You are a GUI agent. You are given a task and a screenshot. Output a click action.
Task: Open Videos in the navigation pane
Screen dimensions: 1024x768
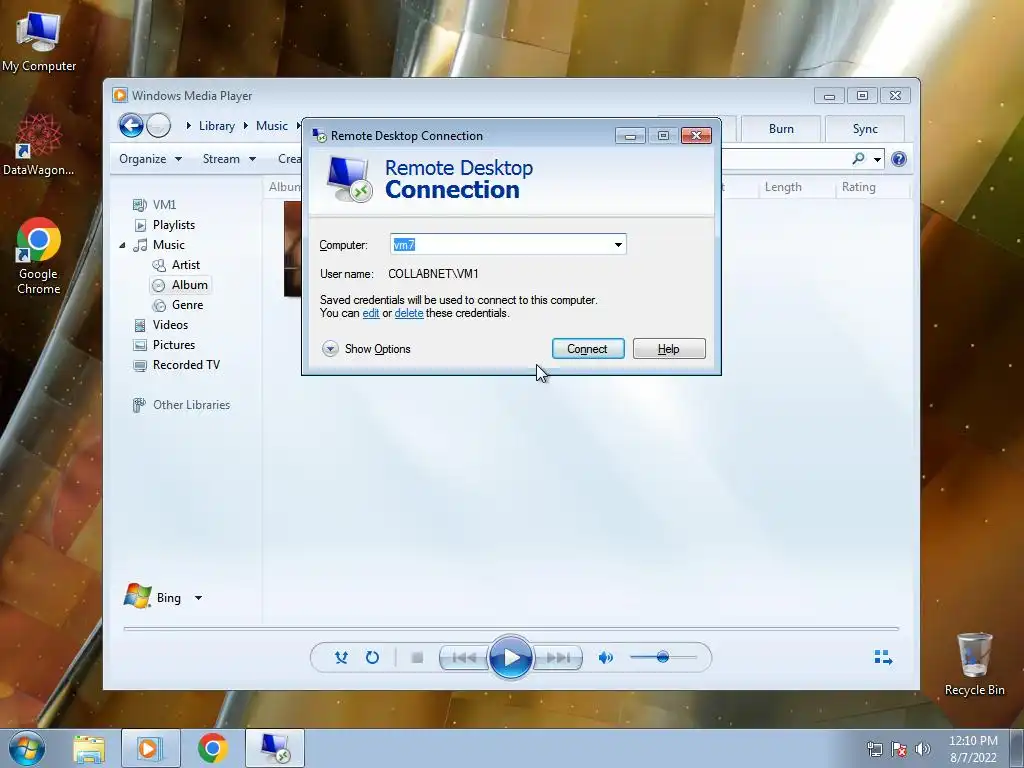[x=161, y=325]
